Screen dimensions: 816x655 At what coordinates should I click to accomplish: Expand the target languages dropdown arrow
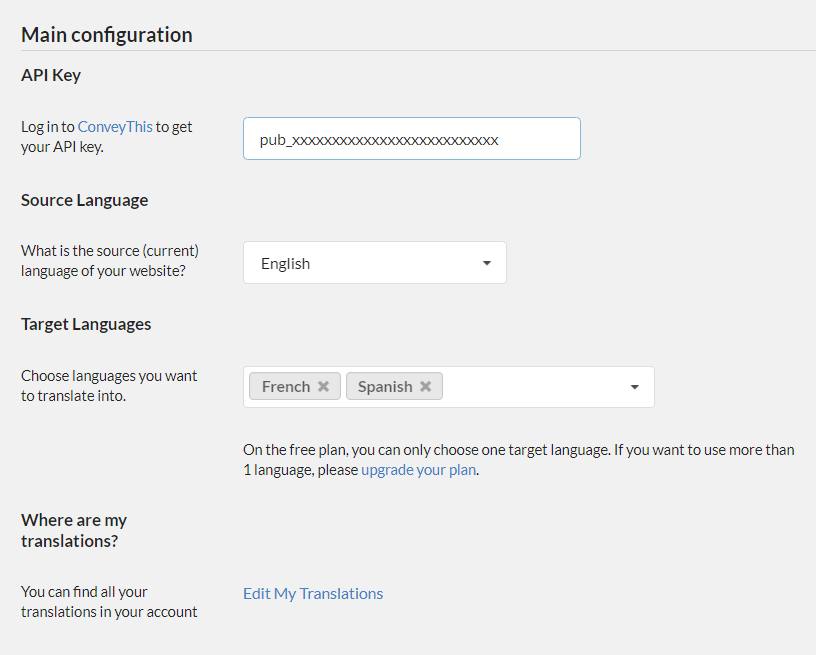[x=634, y=387]
